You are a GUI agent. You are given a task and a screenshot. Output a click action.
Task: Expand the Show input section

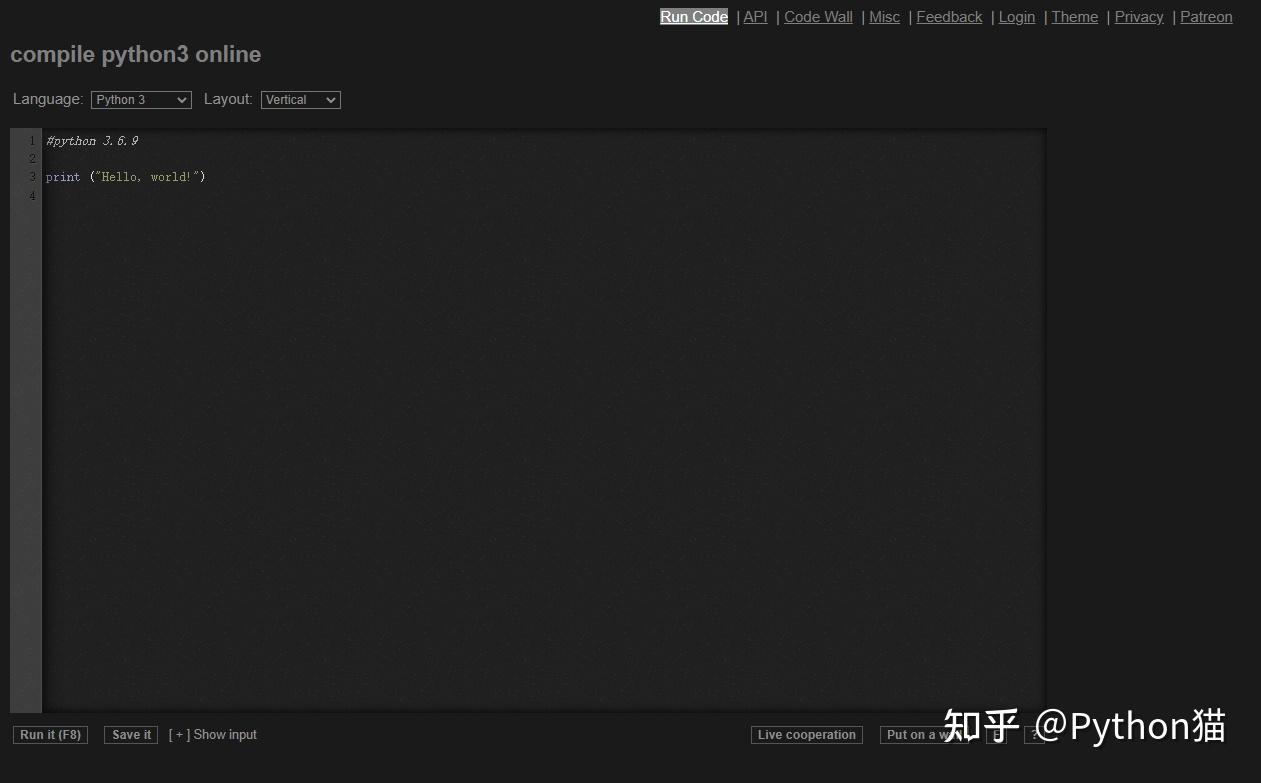coord(213,734)
